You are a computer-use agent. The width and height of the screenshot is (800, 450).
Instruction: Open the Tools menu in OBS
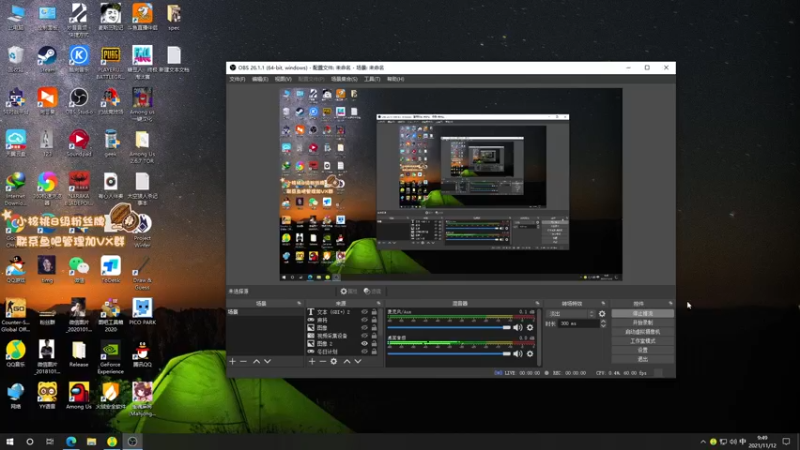tap(372, 79)
